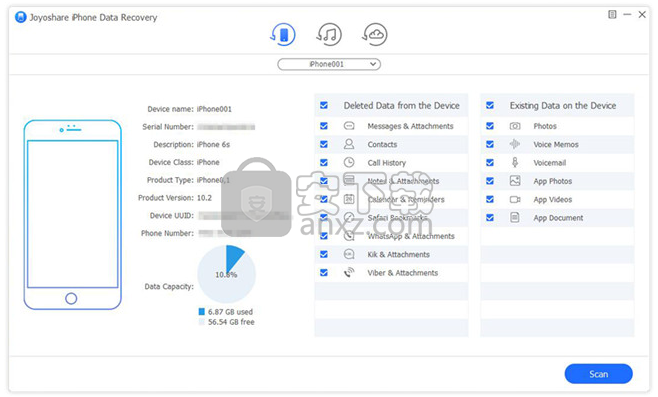658x397 pixels.
Task: Click the iPhone device illustration
Action: coord(73,215)
